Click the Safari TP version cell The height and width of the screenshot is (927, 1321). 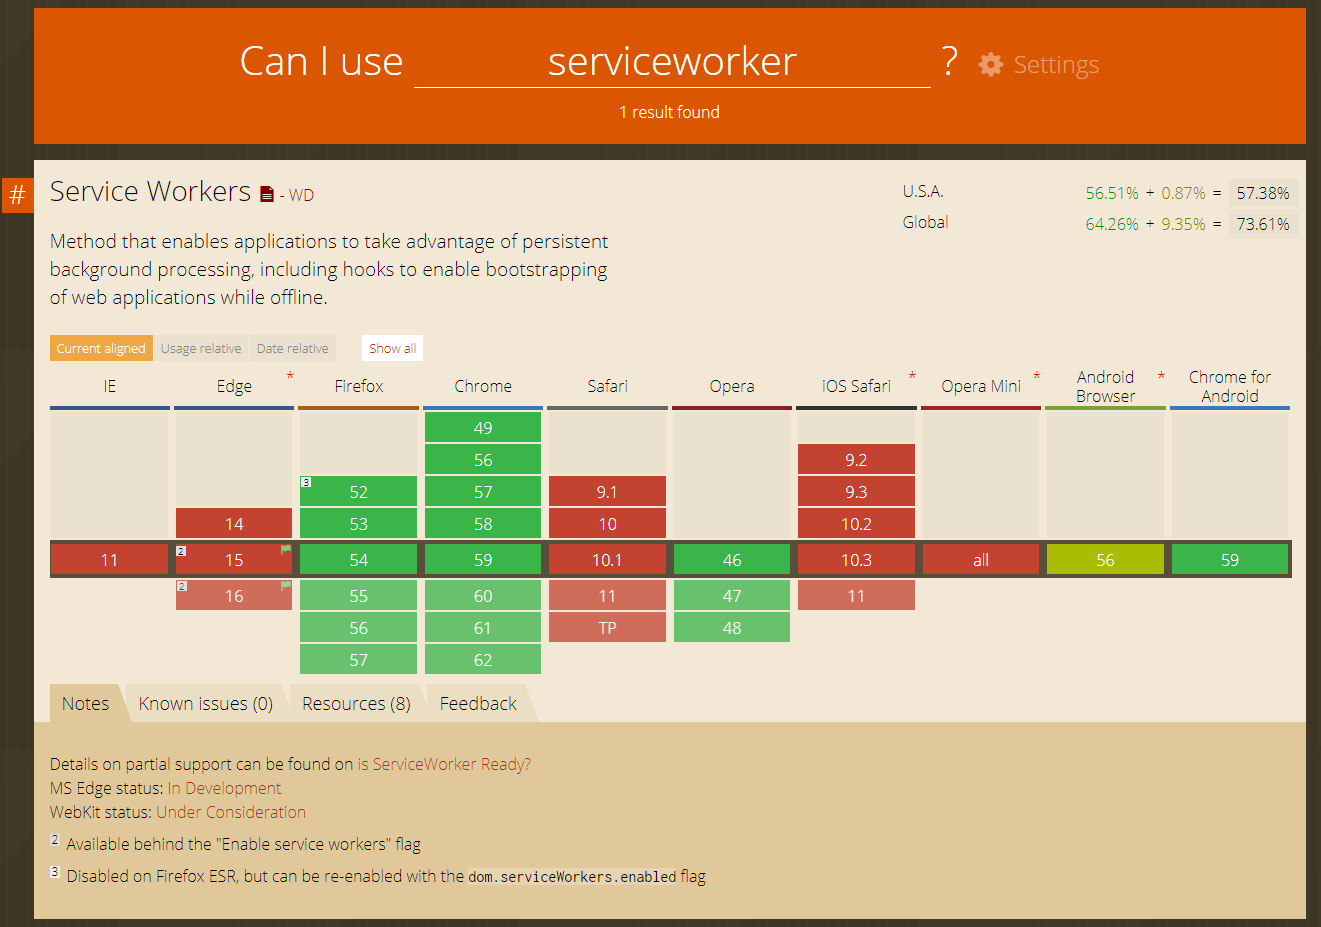[607, 627]
